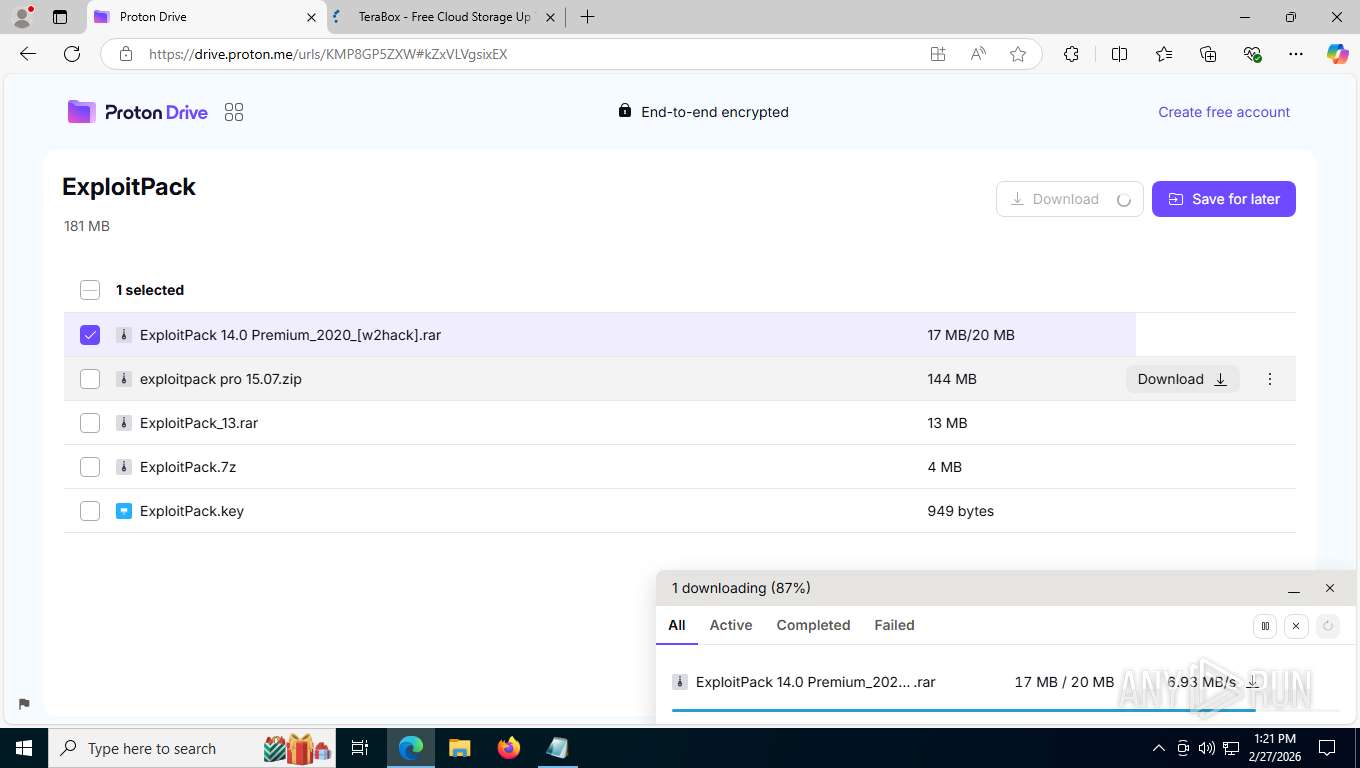The height and width of the screenshot is (768, 1360).
Task: Toggle the split screen view
Action: (1119, 54)
